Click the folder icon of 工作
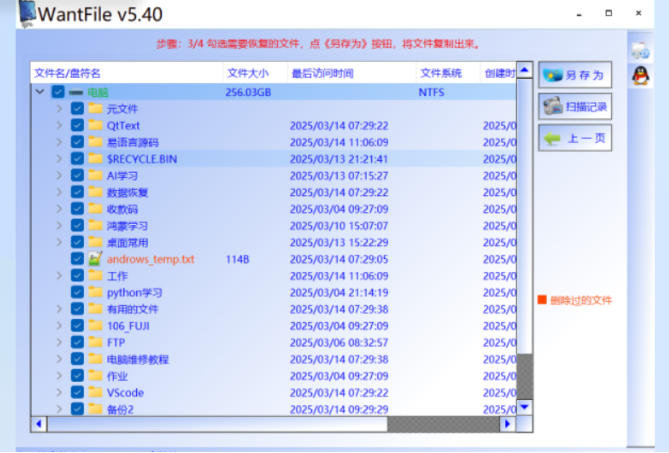 pos(96,276)
